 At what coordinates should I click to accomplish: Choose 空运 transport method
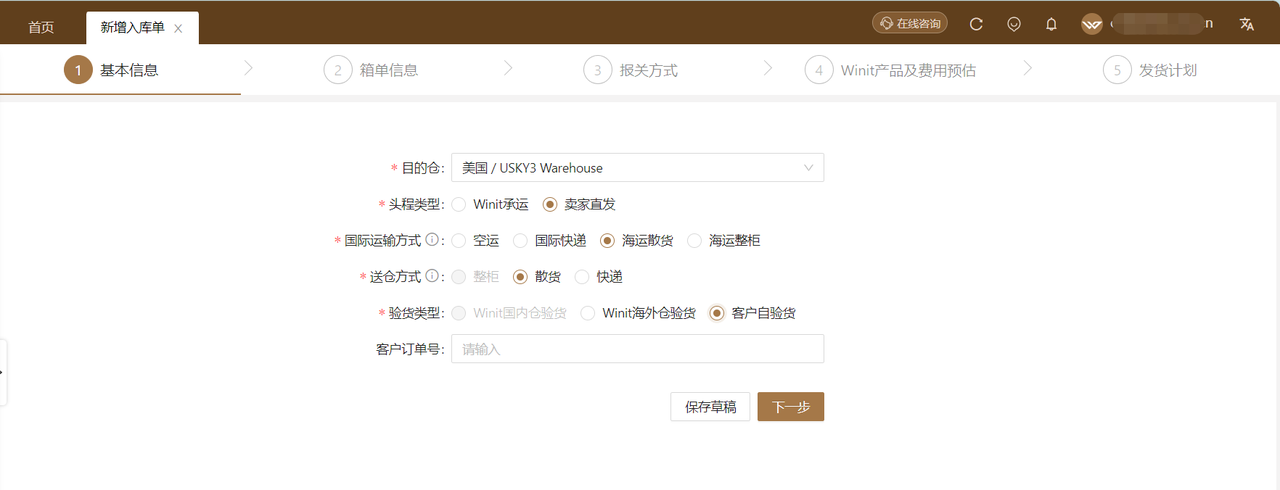coord(475,240)
